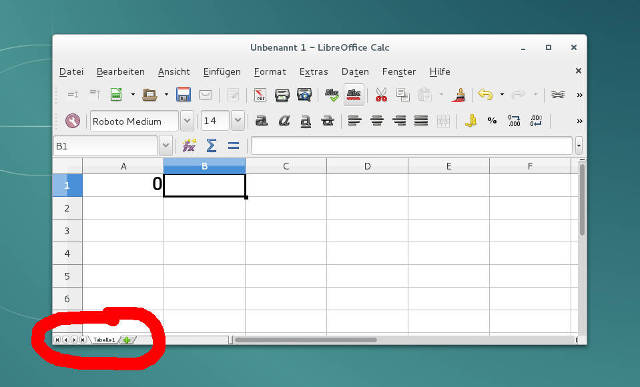
Task: Open the Name Box dropdown arrow
Action: pos(165,146)
